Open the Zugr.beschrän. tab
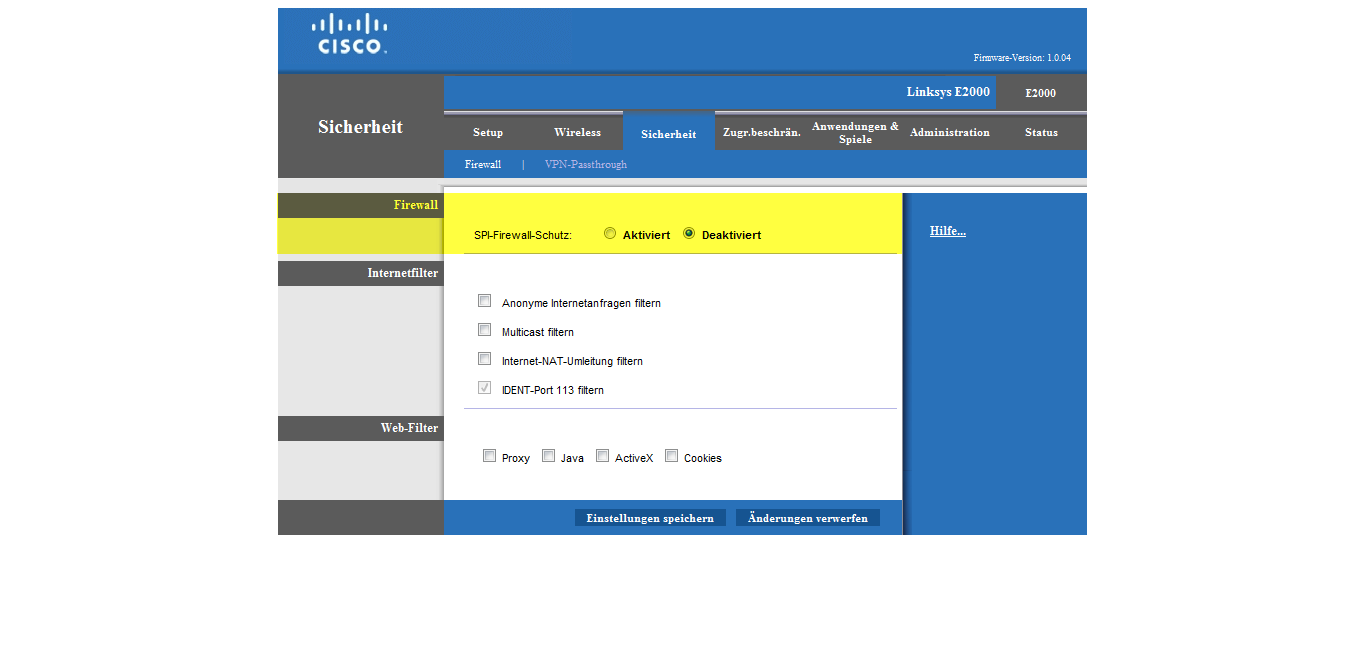1349x666 pixels. coord(761,132)
